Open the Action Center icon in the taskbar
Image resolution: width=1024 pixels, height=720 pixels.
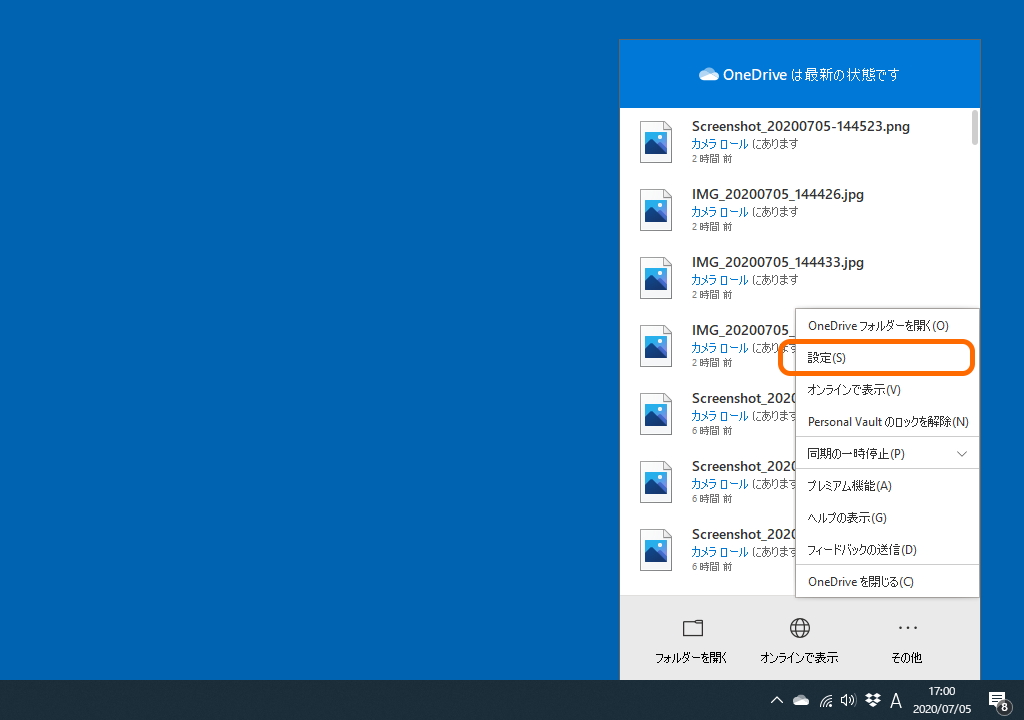pos(997,700)
